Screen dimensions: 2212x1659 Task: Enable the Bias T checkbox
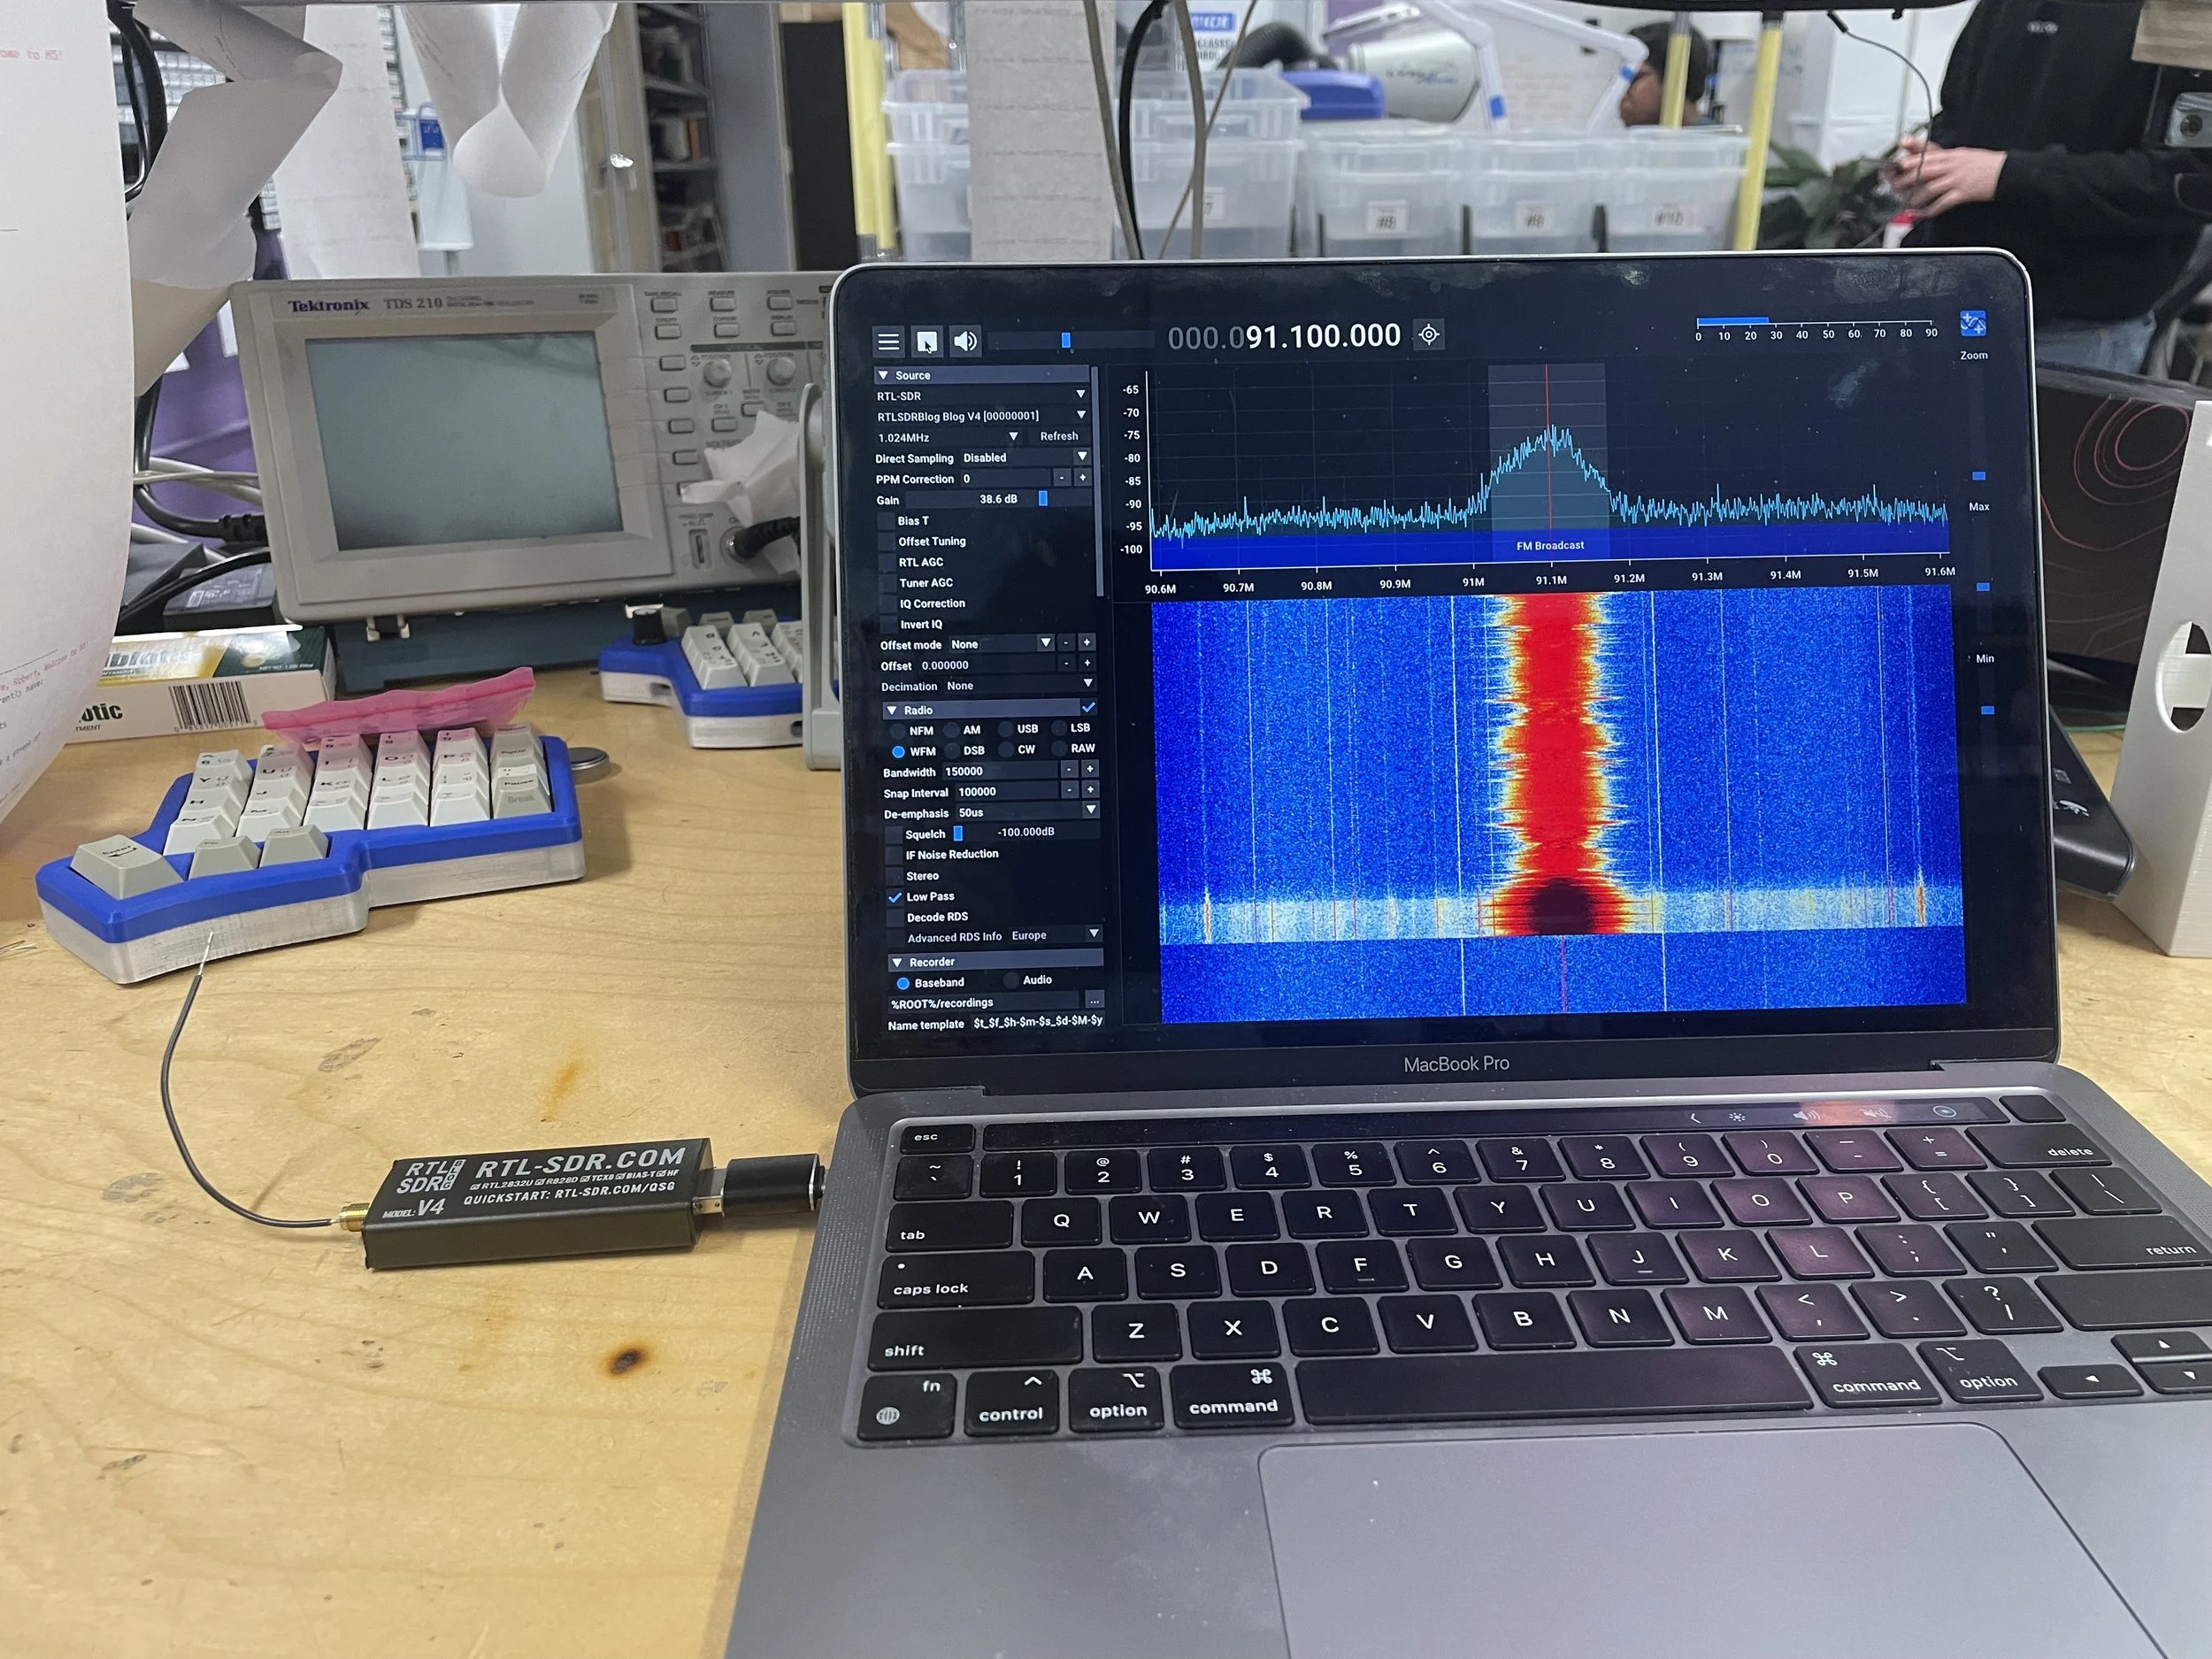[885, 521]
